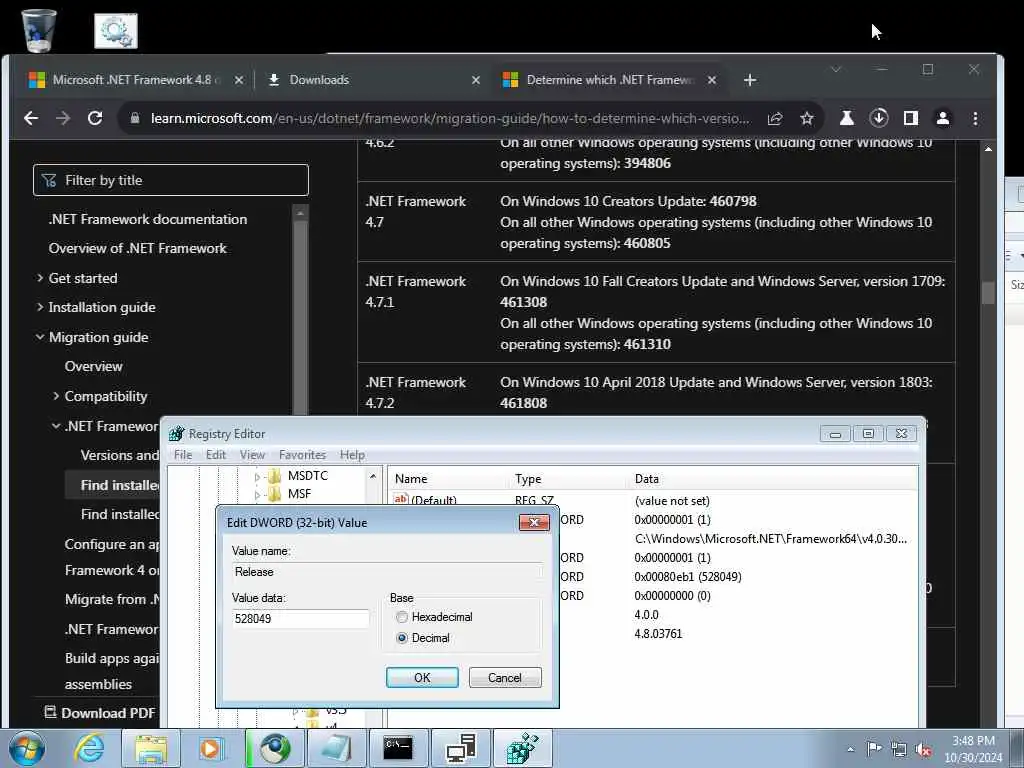Collapse the Migration guide section
The image size is (1024, 768).
[x=40, y=337]
